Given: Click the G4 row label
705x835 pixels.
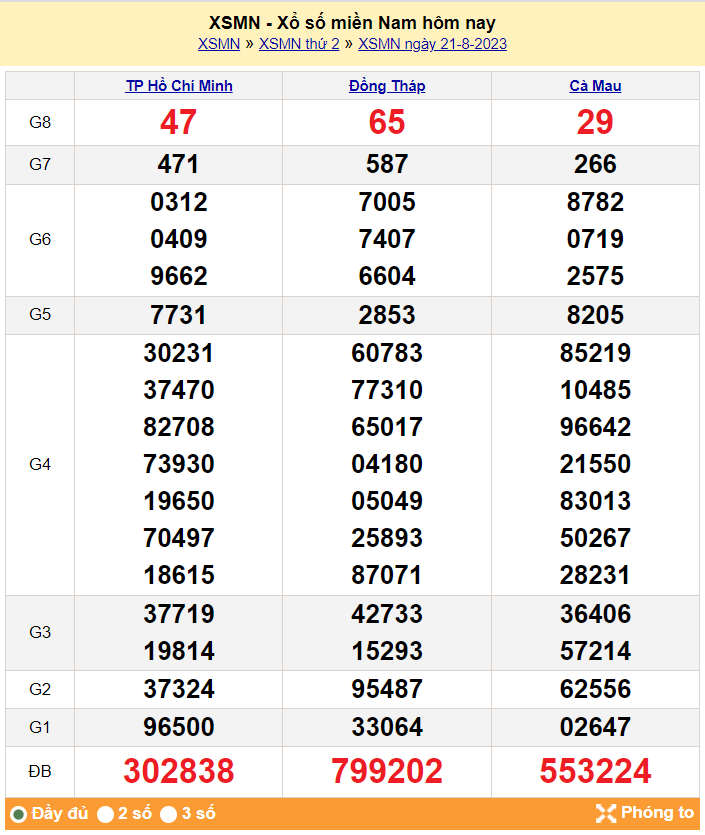Looking at the screenshot, I should (40, 464).
